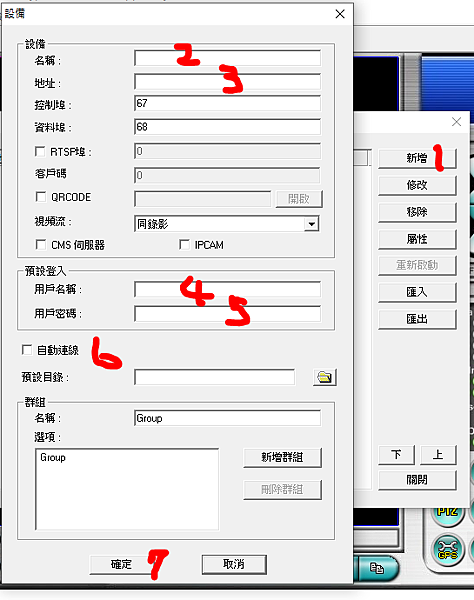
Task: Click the 修改 button
Action: (x=417, y=185)
